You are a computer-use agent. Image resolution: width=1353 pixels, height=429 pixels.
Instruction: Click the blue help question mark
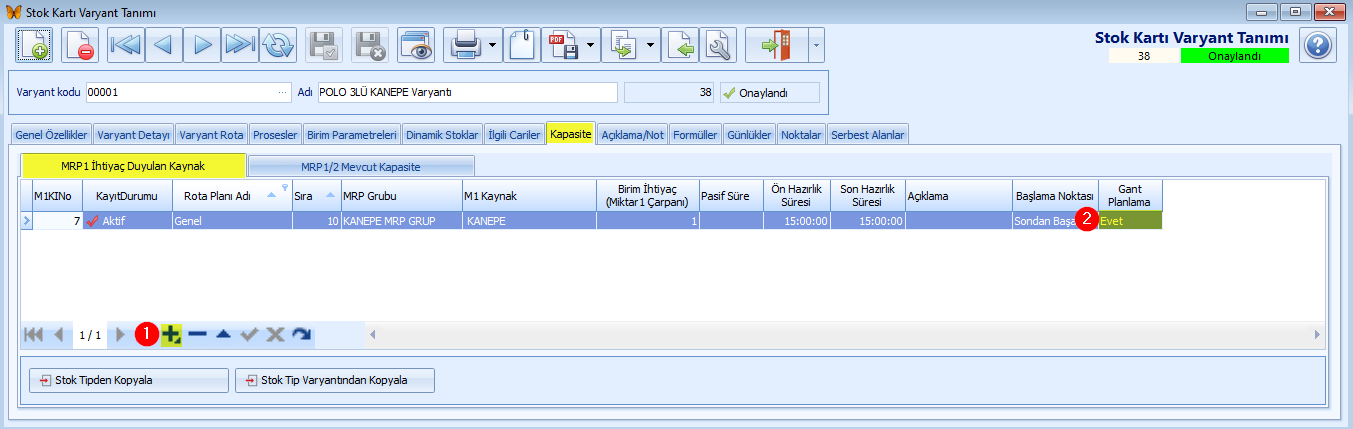point(1318,46)
